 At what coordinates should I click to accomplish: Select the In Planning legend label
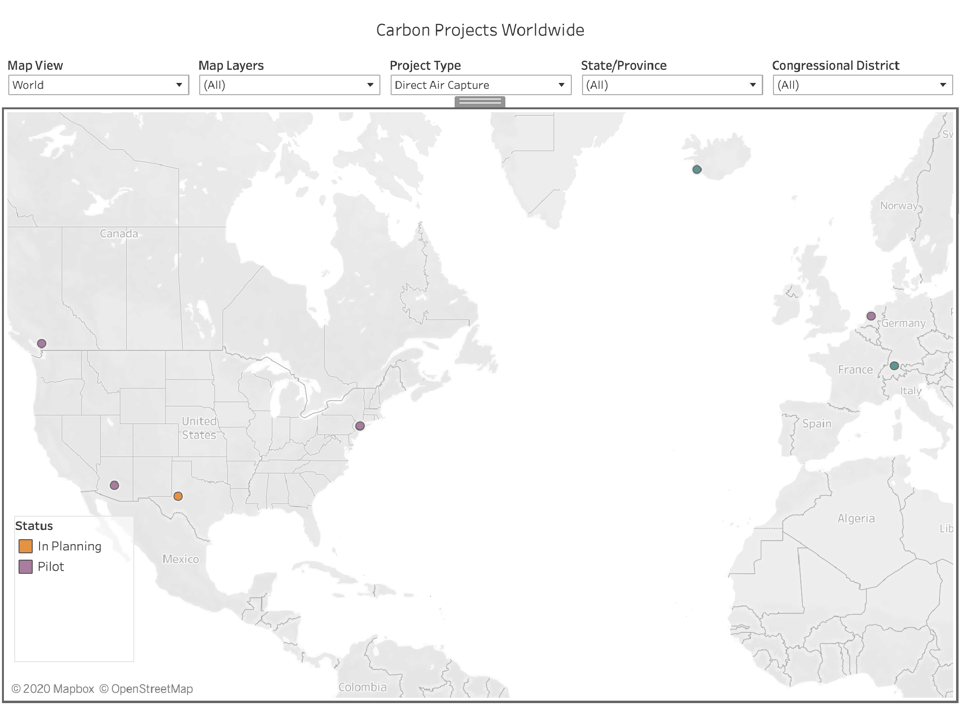click(x=69, y=546)
